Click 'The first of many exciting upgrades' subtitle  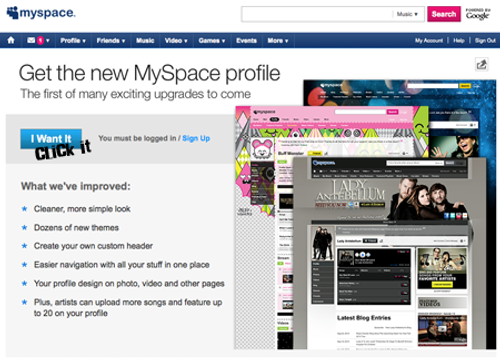[135, 94]
